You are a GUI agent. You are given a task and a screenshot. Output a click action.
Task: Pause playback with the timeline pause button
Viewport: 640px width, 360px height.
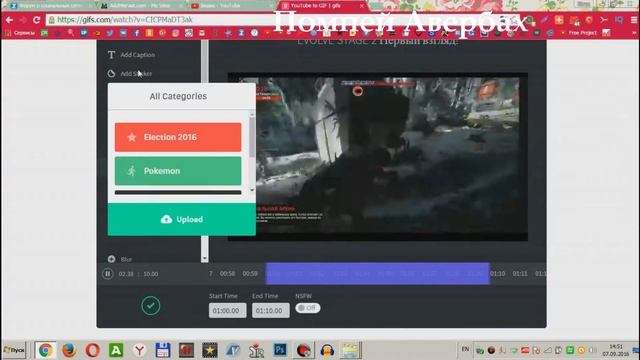[107, 273]
